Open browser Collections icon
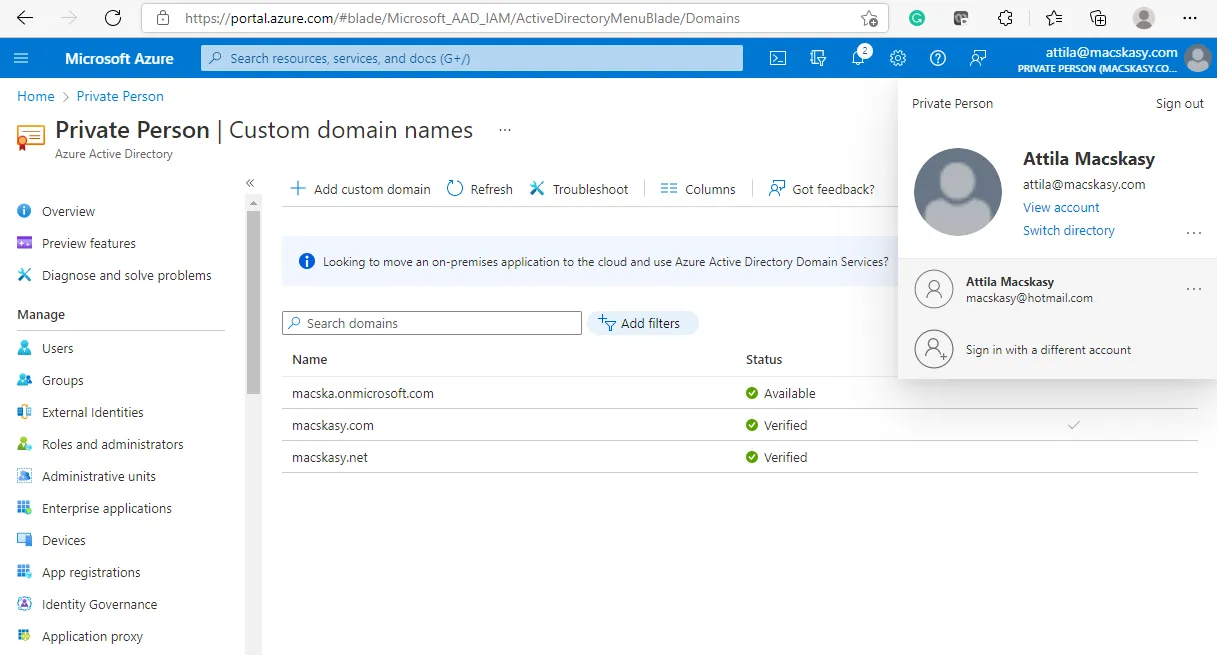 tap(1098, 18)
